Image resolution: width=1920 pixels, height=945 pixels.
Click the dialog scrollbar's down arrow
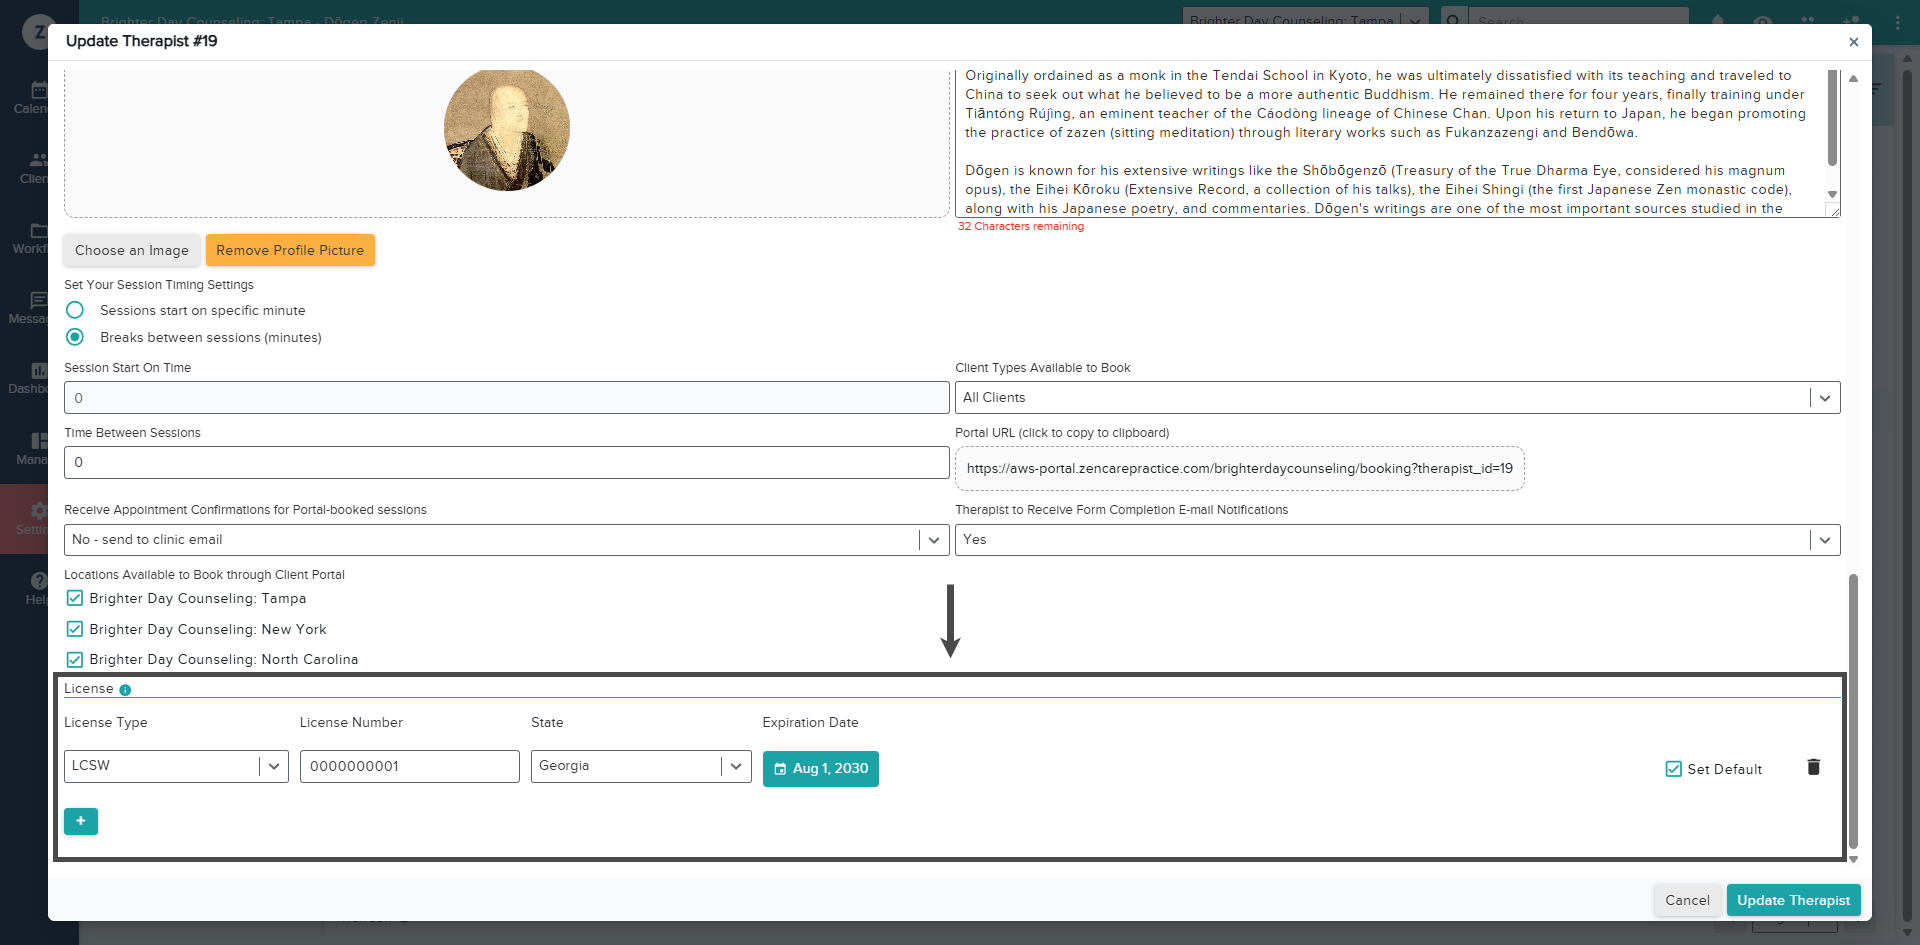click(x=1853, y=860)
